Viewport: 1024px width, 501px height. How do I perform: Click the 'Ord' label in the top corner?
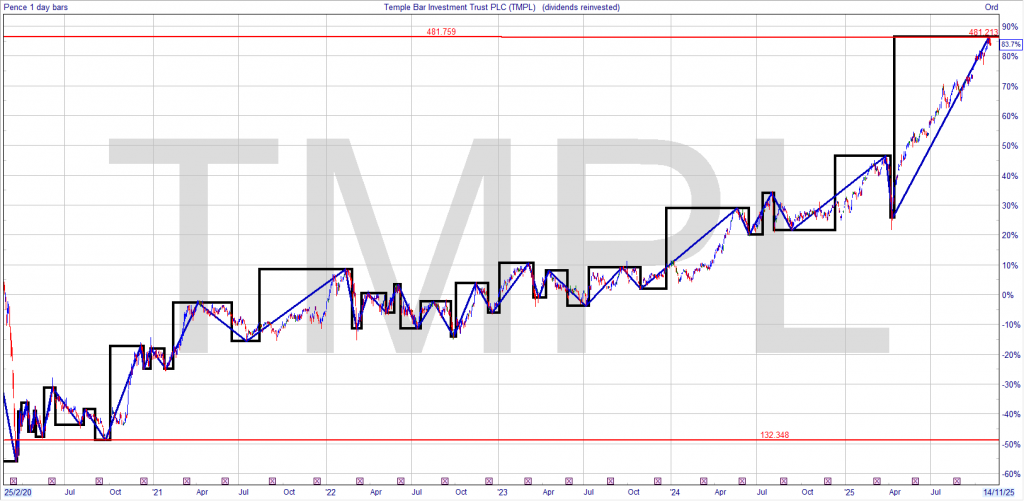991,7
